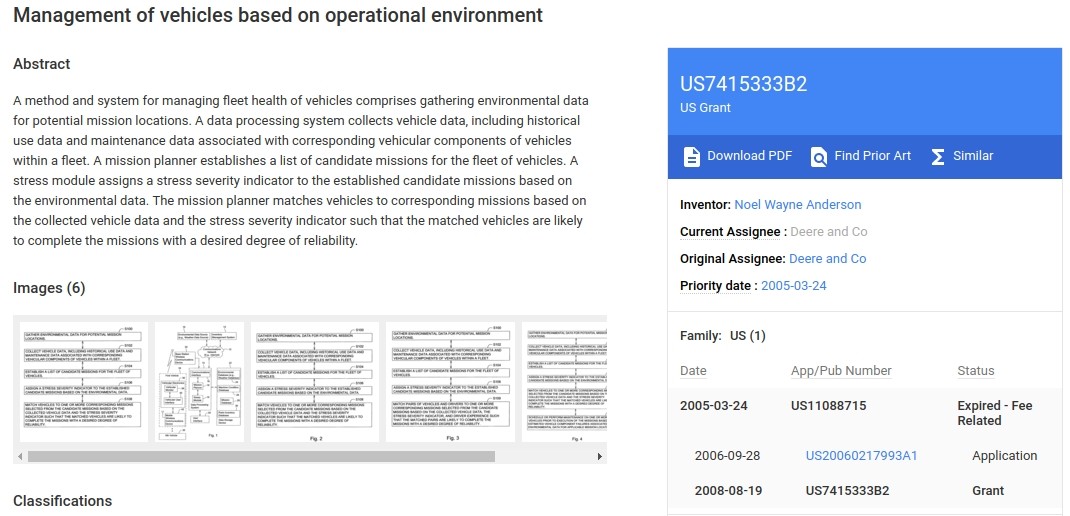Click the Download PDF document icon
Image resolution: width=1070 pixels, height=516 pixels.
point(692,156)
